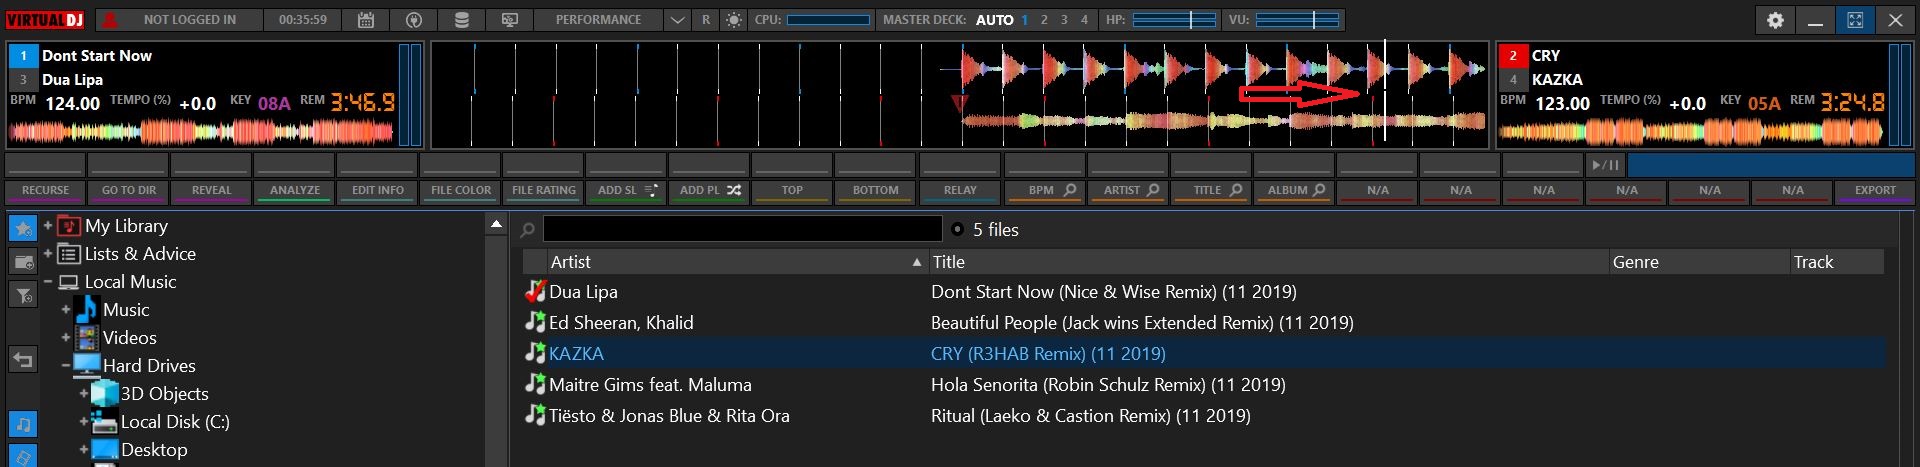Viewport: 1920px width, 467px height.
Task: Open FILE RATING option
Action: coord(543,191)
